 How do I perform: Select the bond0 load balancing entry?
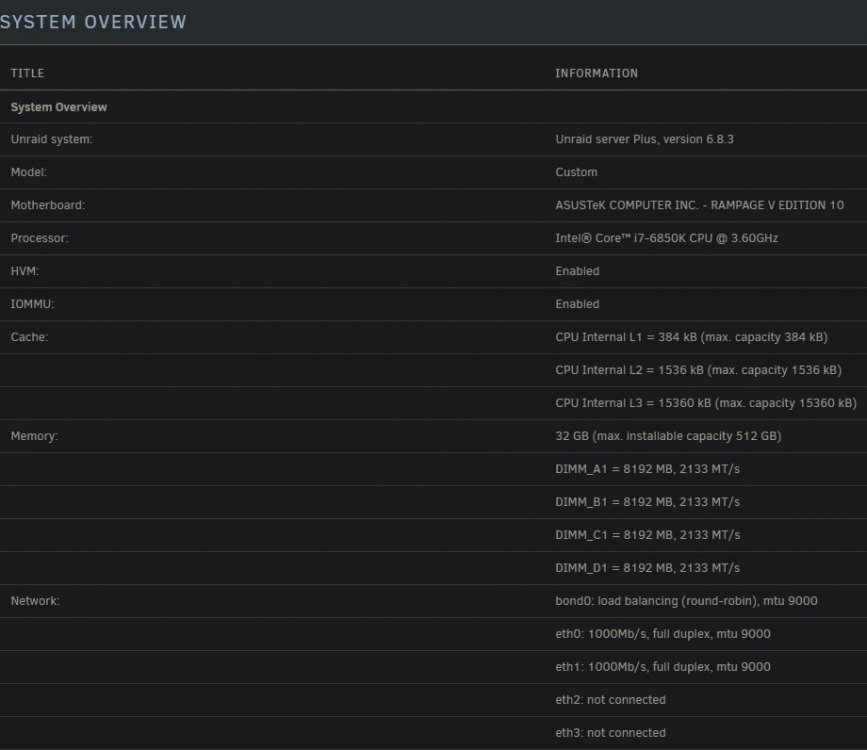[x=686, y=601]
